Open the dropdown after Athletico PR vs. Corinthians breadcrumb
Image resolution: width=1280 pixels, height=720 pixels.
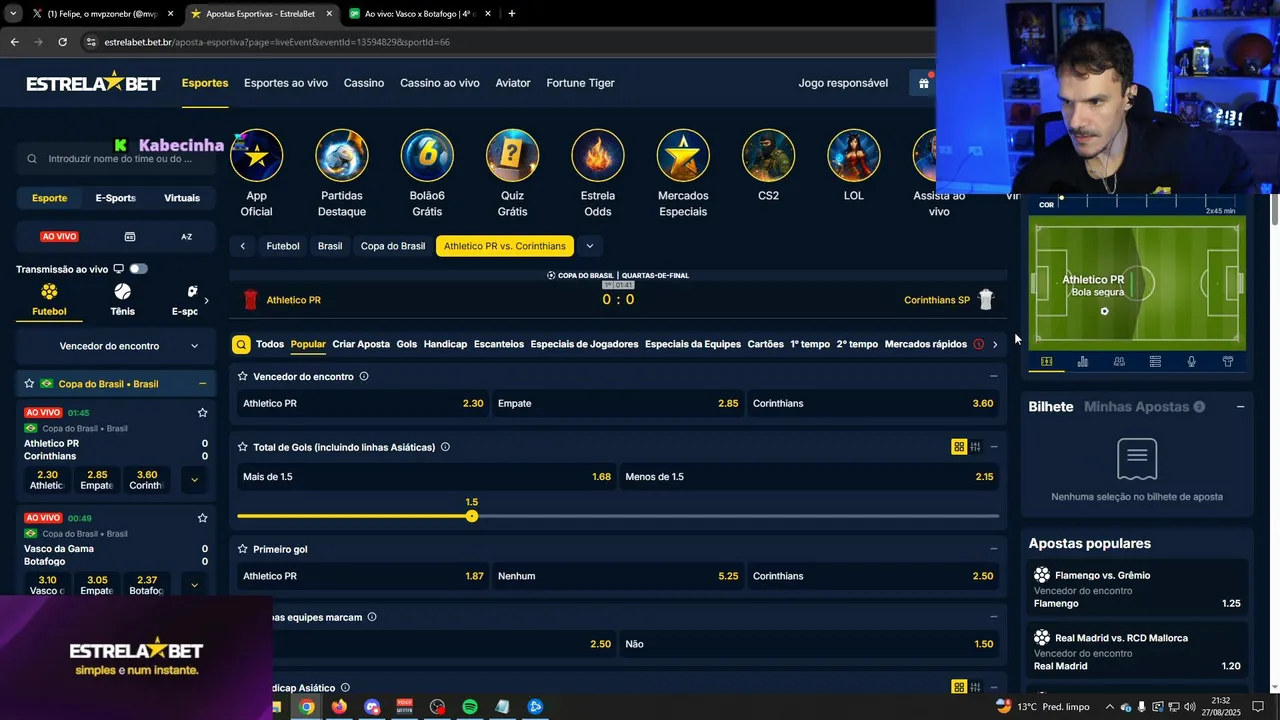pos(590,246)
